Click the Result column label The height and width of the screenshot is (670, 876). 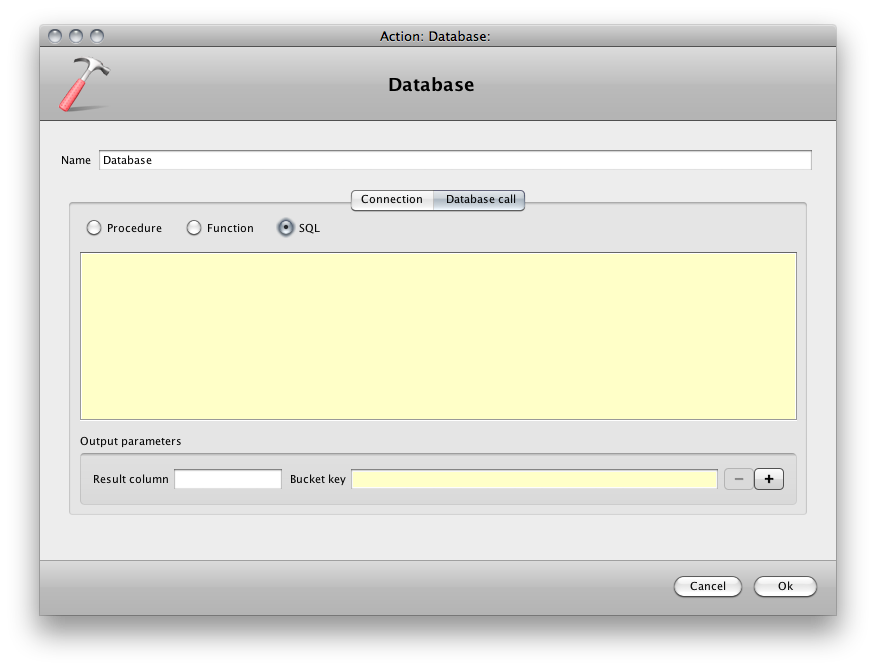(131, 479)
